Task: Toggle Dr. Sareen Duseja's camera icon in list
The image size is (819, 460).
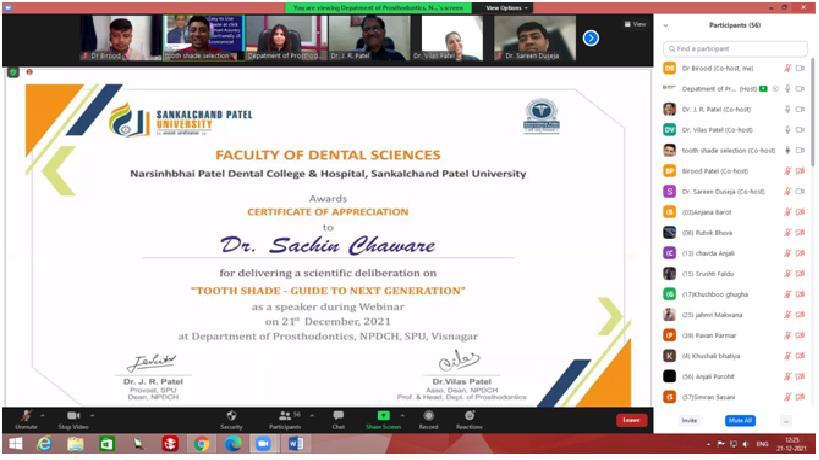Action: (x=800, y=192)
